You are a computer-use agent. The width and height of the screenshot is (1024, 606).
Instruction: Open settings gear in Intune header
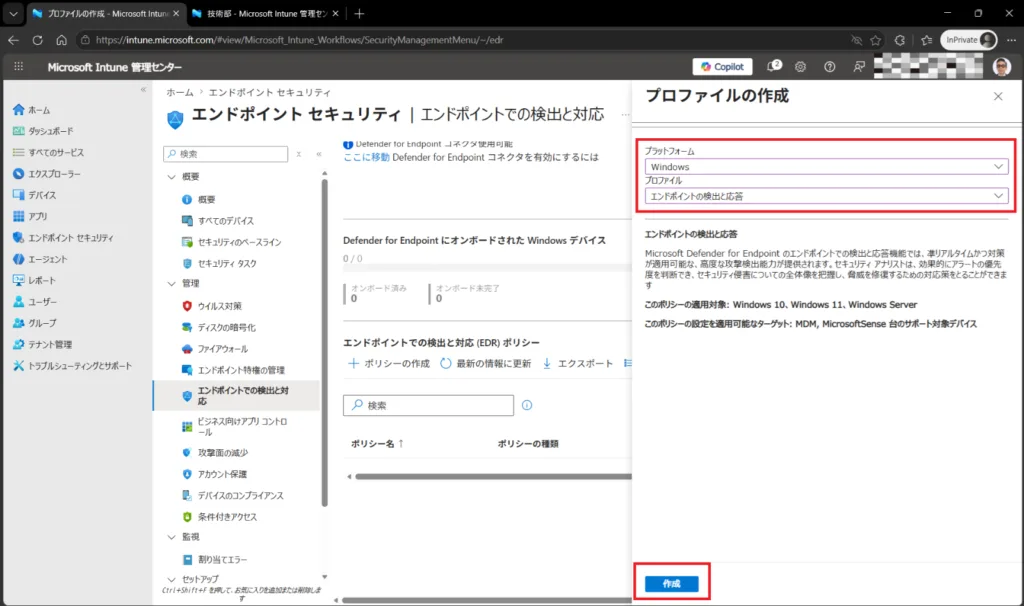pos(800,67)
